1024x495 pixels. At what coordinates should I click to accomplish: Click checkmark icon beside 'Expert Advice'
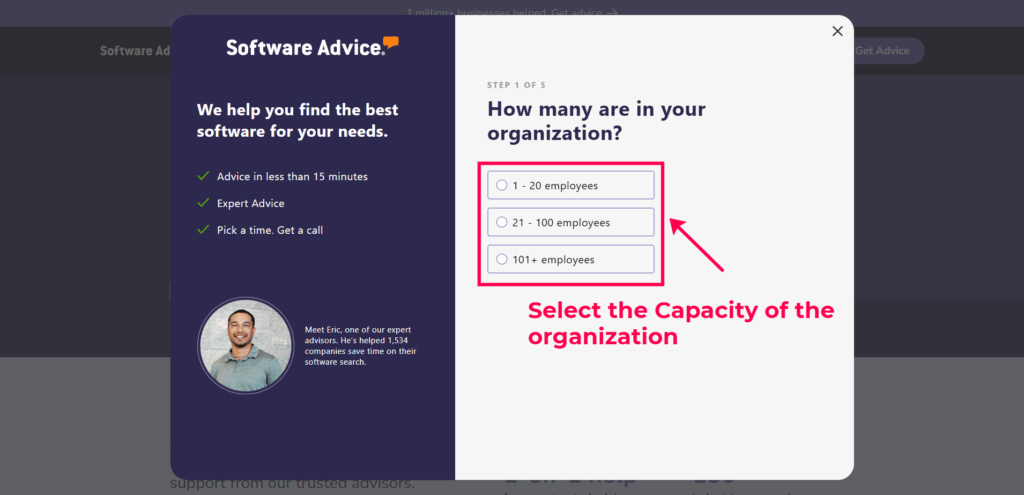203,203
